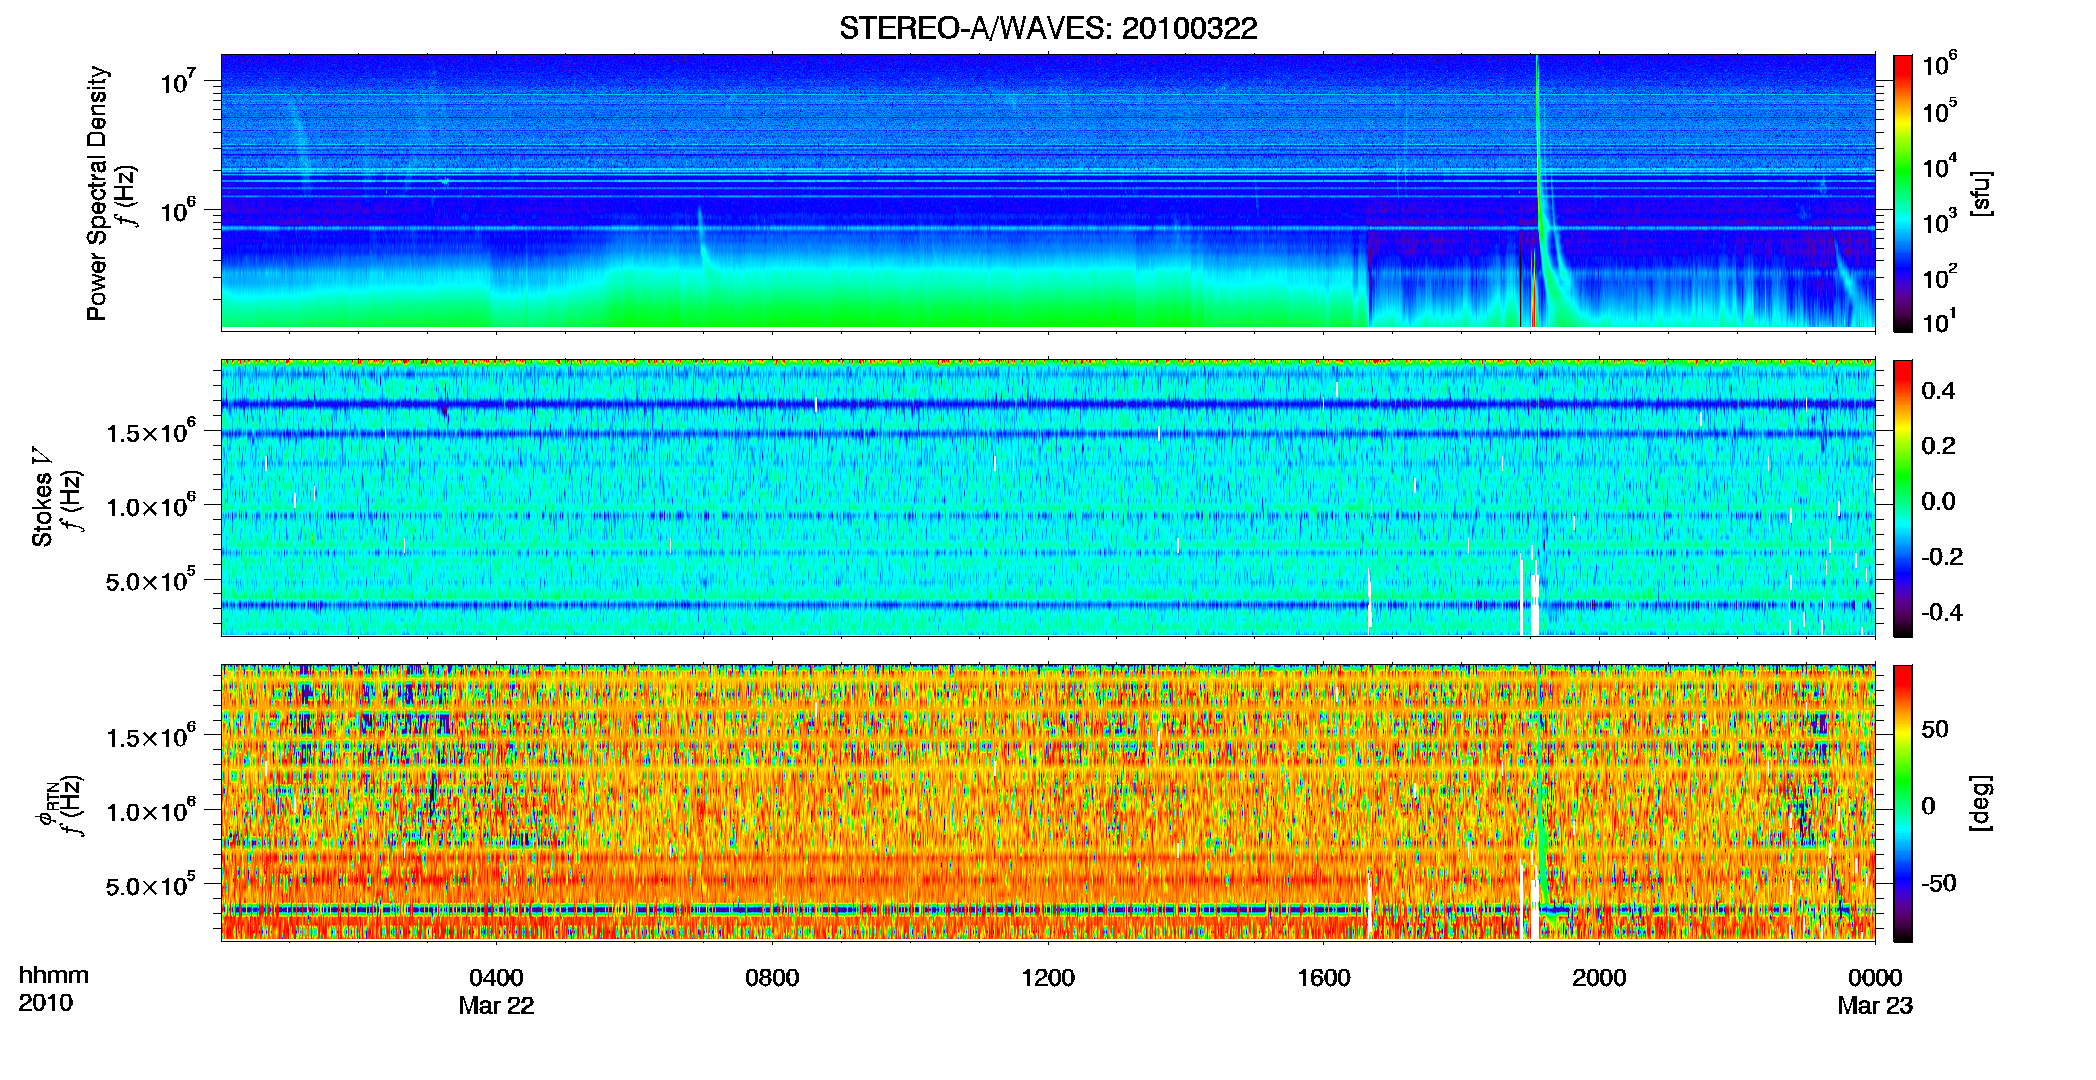
Task: Click the hhmm time format label
Action: (54, 976)
